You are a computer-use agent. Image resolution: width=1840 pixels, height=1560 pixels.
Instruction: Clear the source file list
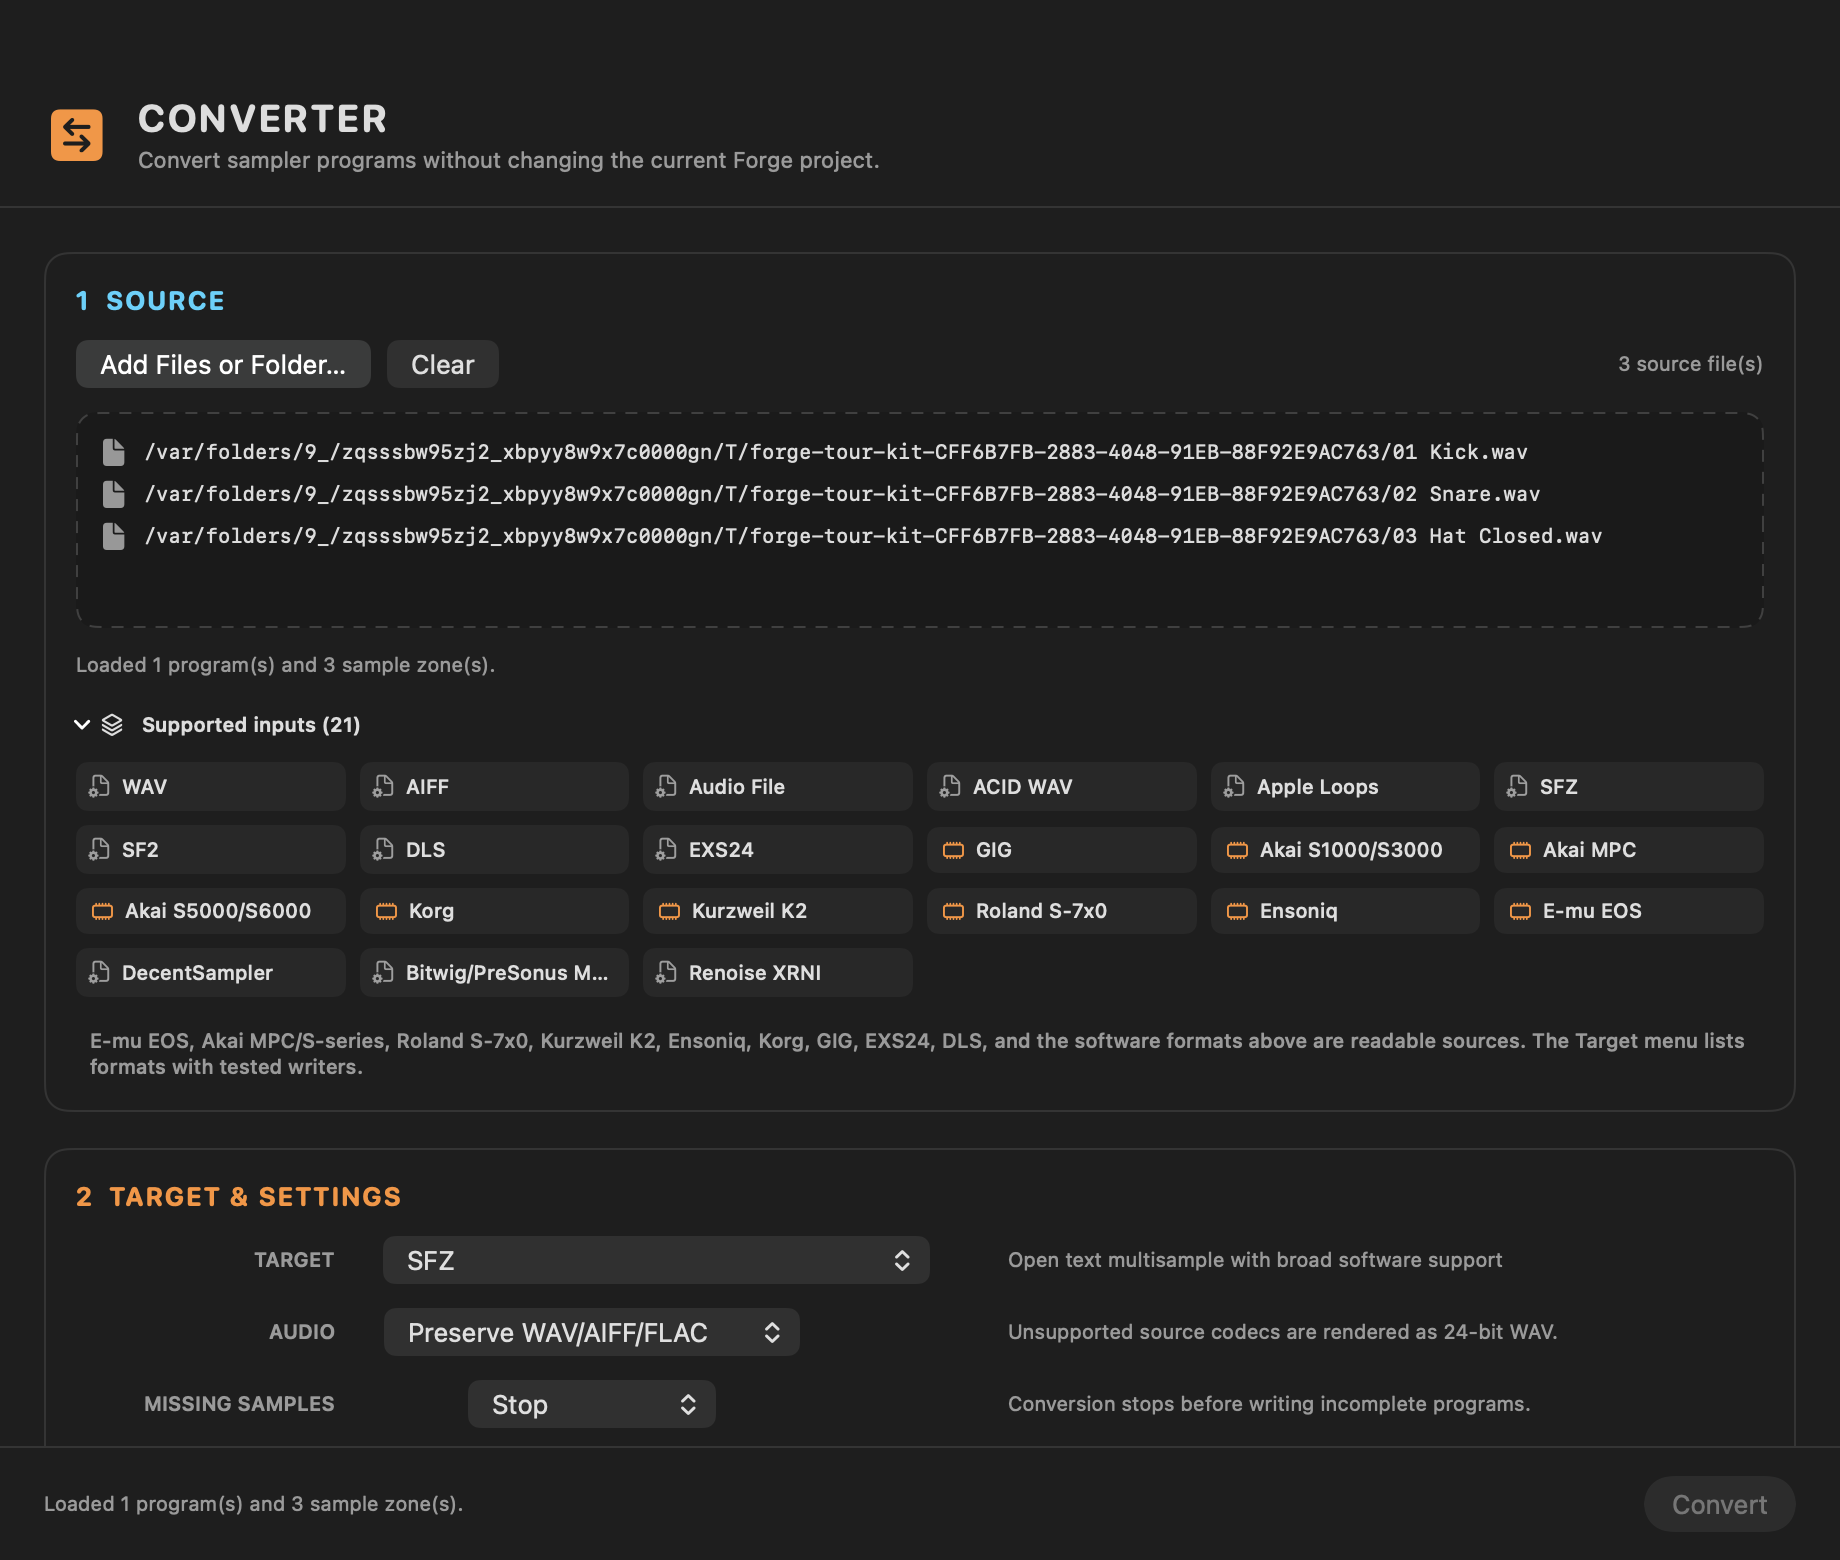(443, 364)
